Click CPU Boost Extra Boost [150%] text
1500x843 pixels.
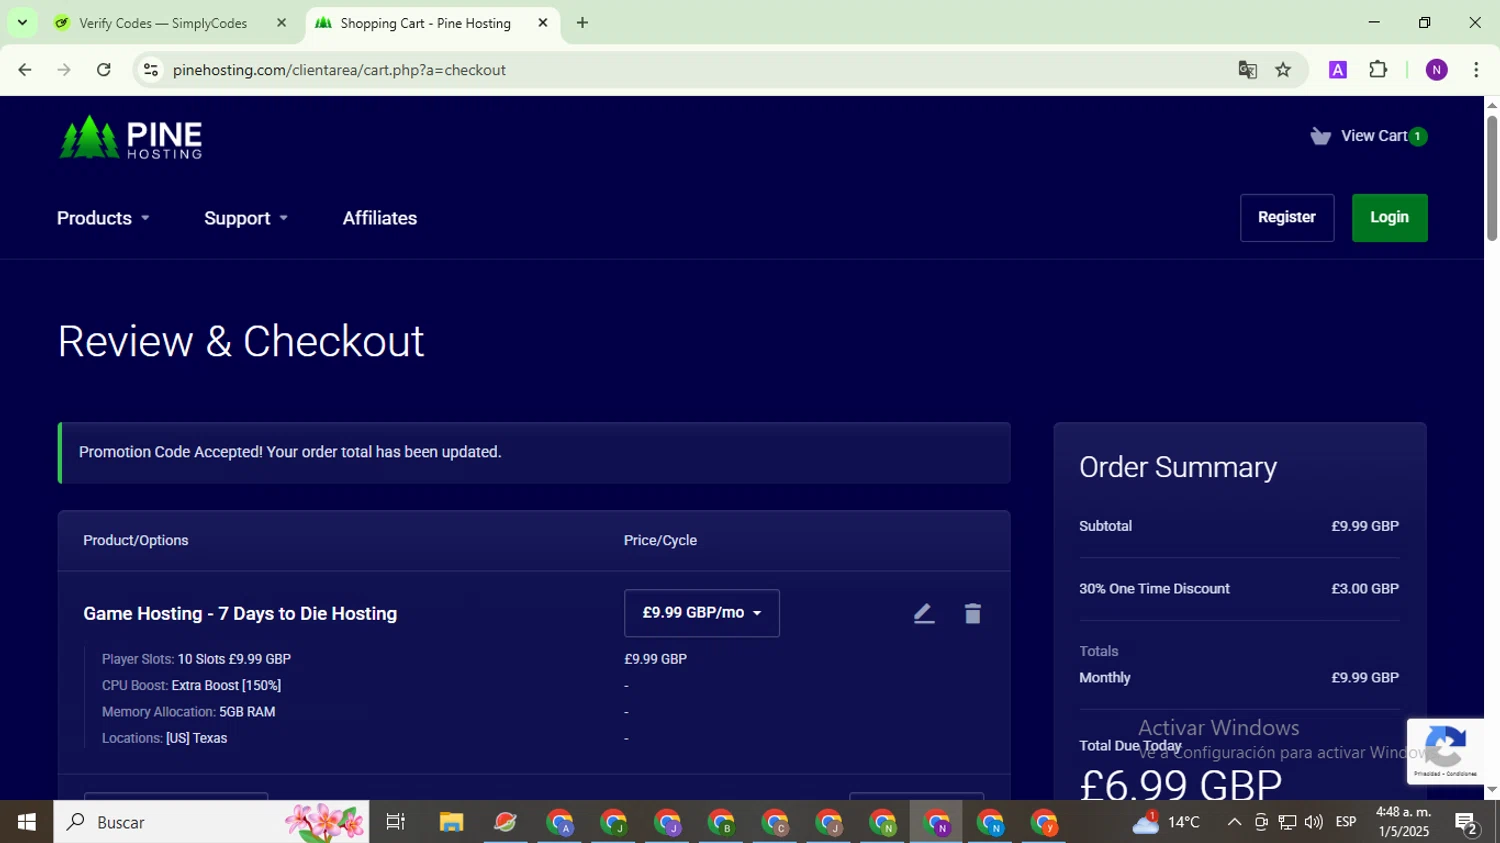(191, 685)
